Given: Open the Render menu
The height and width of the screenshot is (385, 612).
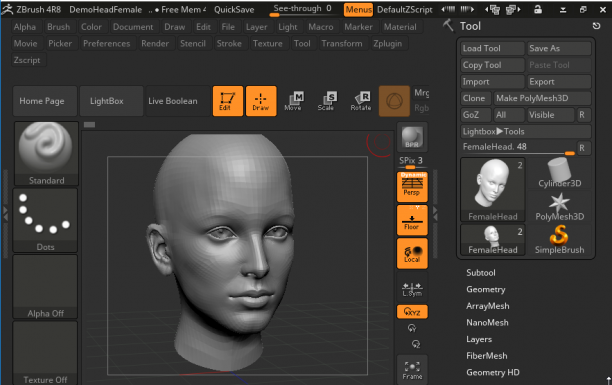Looking at the screenshot, I should (x=155, y=43).
